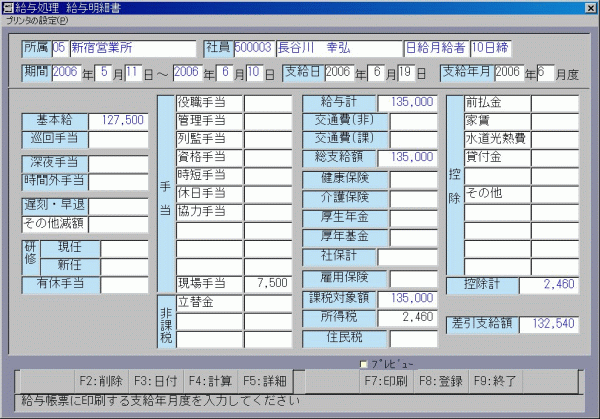
Task: Click F4:計算 to calculate
Action: pos(209,381)
